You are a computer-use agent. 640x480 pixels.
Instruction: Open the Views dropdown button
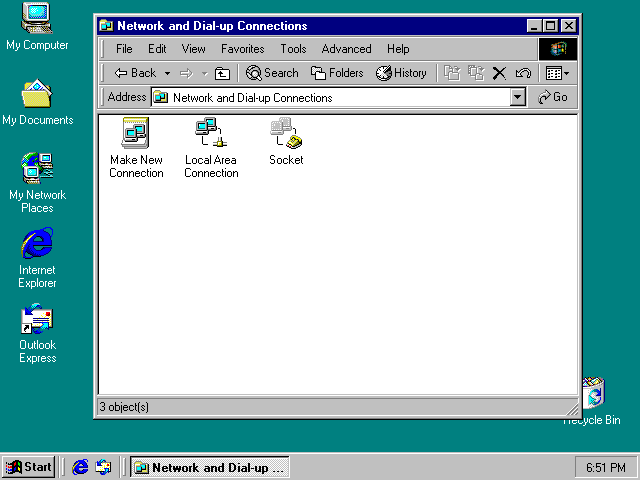pos(558,74)
